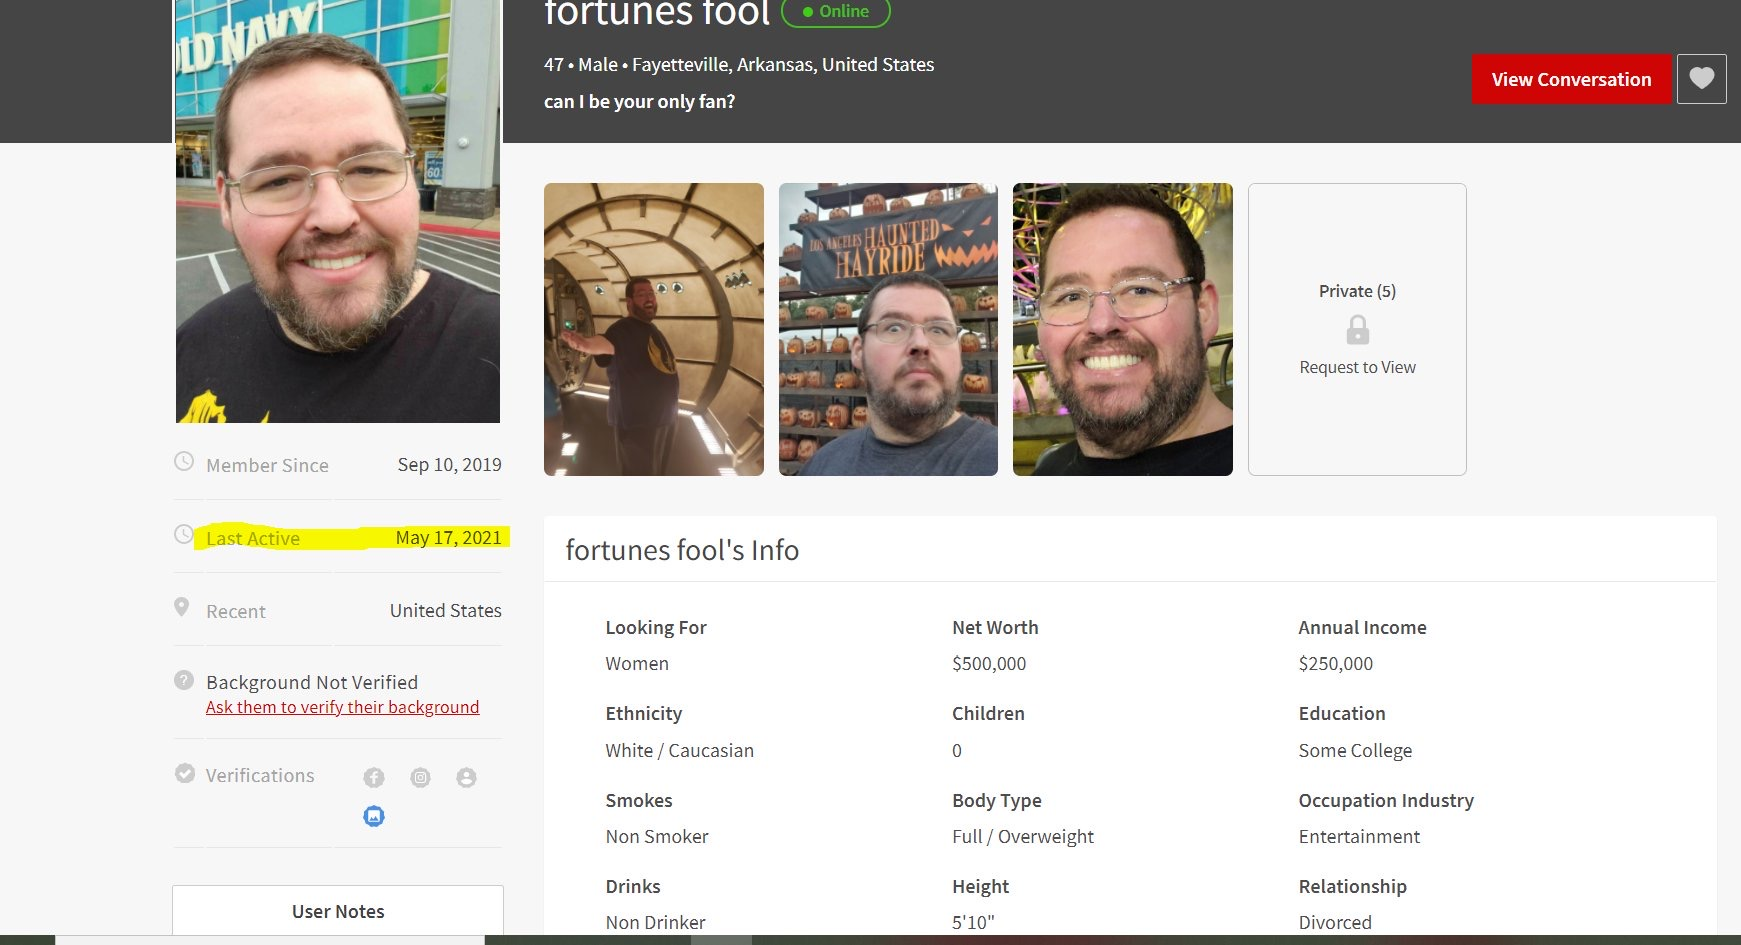Click the 'Net Worth' label

tap(995, 628)
